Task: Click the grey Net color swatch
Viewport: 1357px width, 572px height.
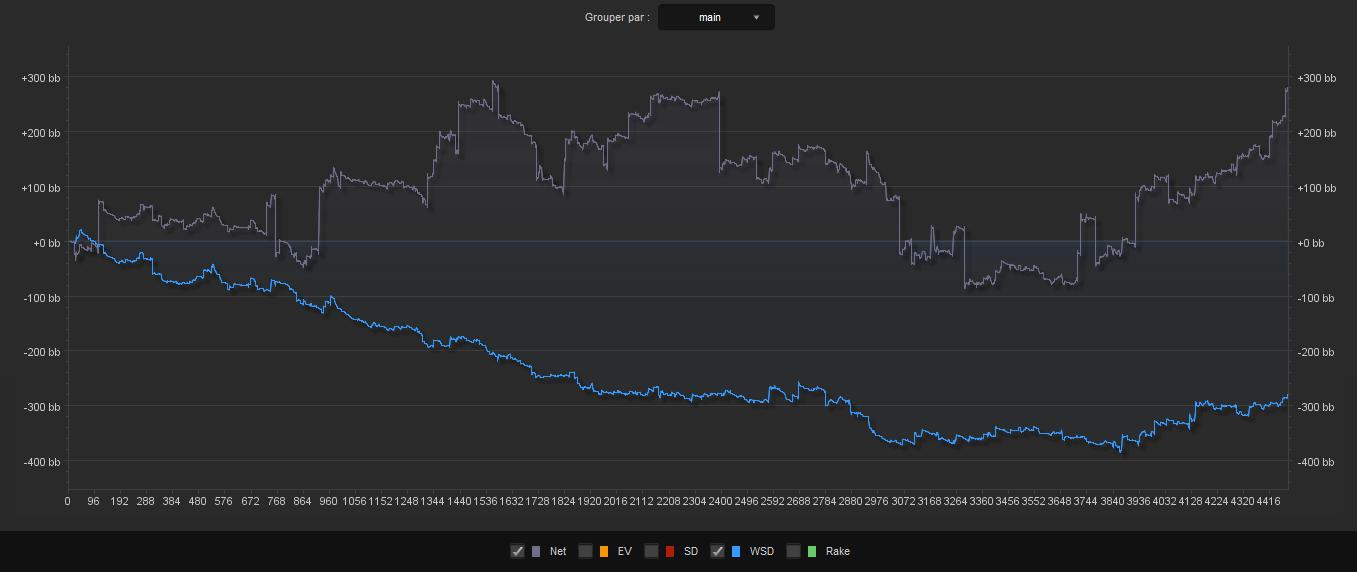Action: coord(536,551)
